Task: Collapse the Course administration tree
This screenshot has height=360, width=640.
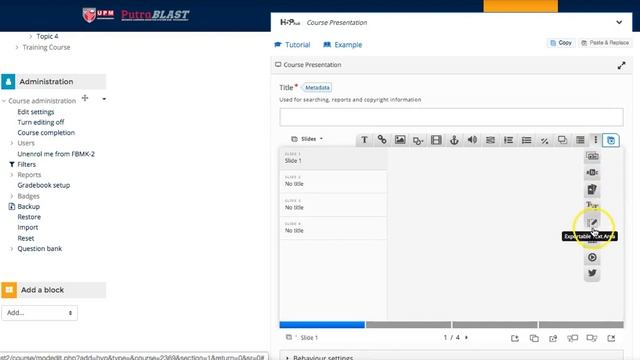Action: pyautogui.click(x=4, y=101)
